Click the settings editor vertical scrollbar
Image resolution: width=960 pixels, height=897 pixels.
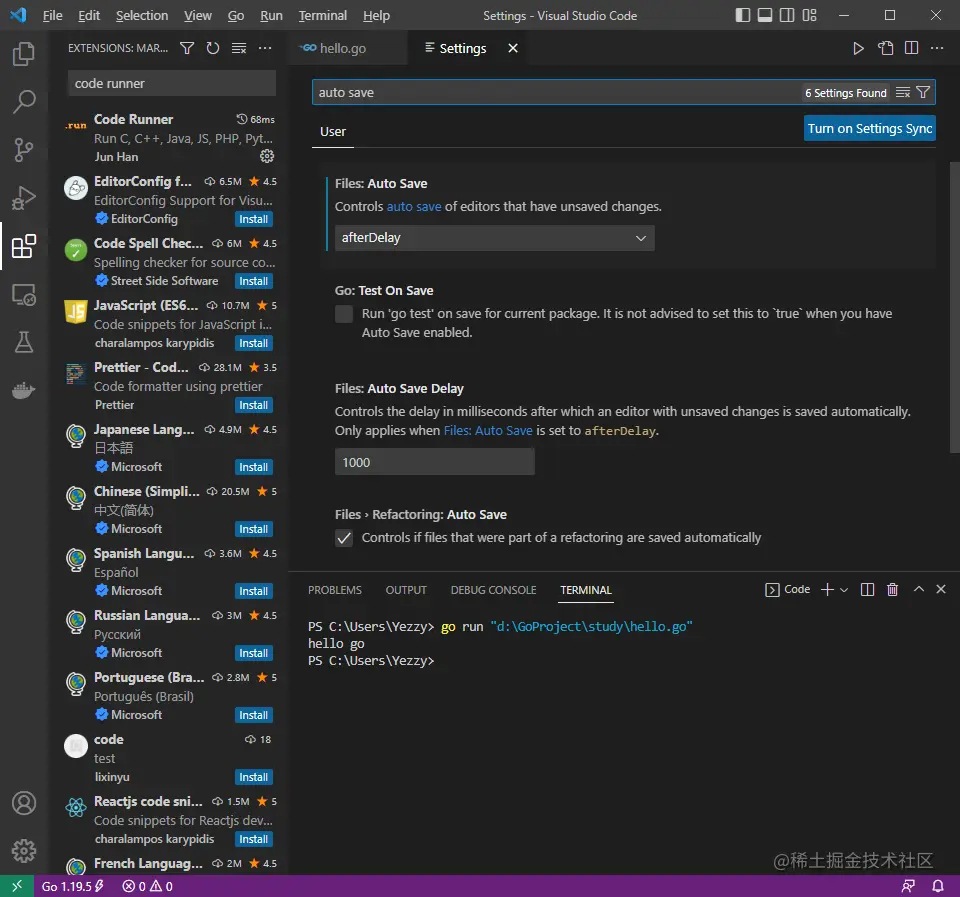point(954,306)
